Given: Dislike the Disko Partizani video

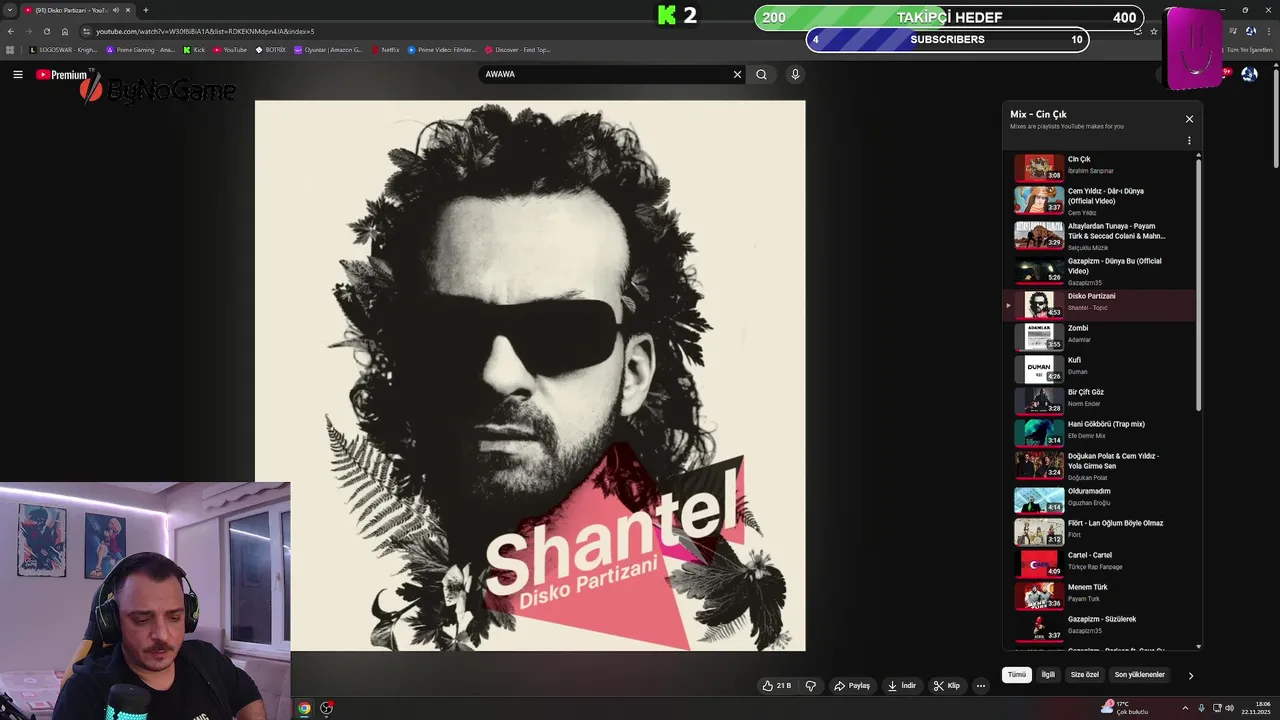Looking at the screenshot, I should click(x=811, y=686).
